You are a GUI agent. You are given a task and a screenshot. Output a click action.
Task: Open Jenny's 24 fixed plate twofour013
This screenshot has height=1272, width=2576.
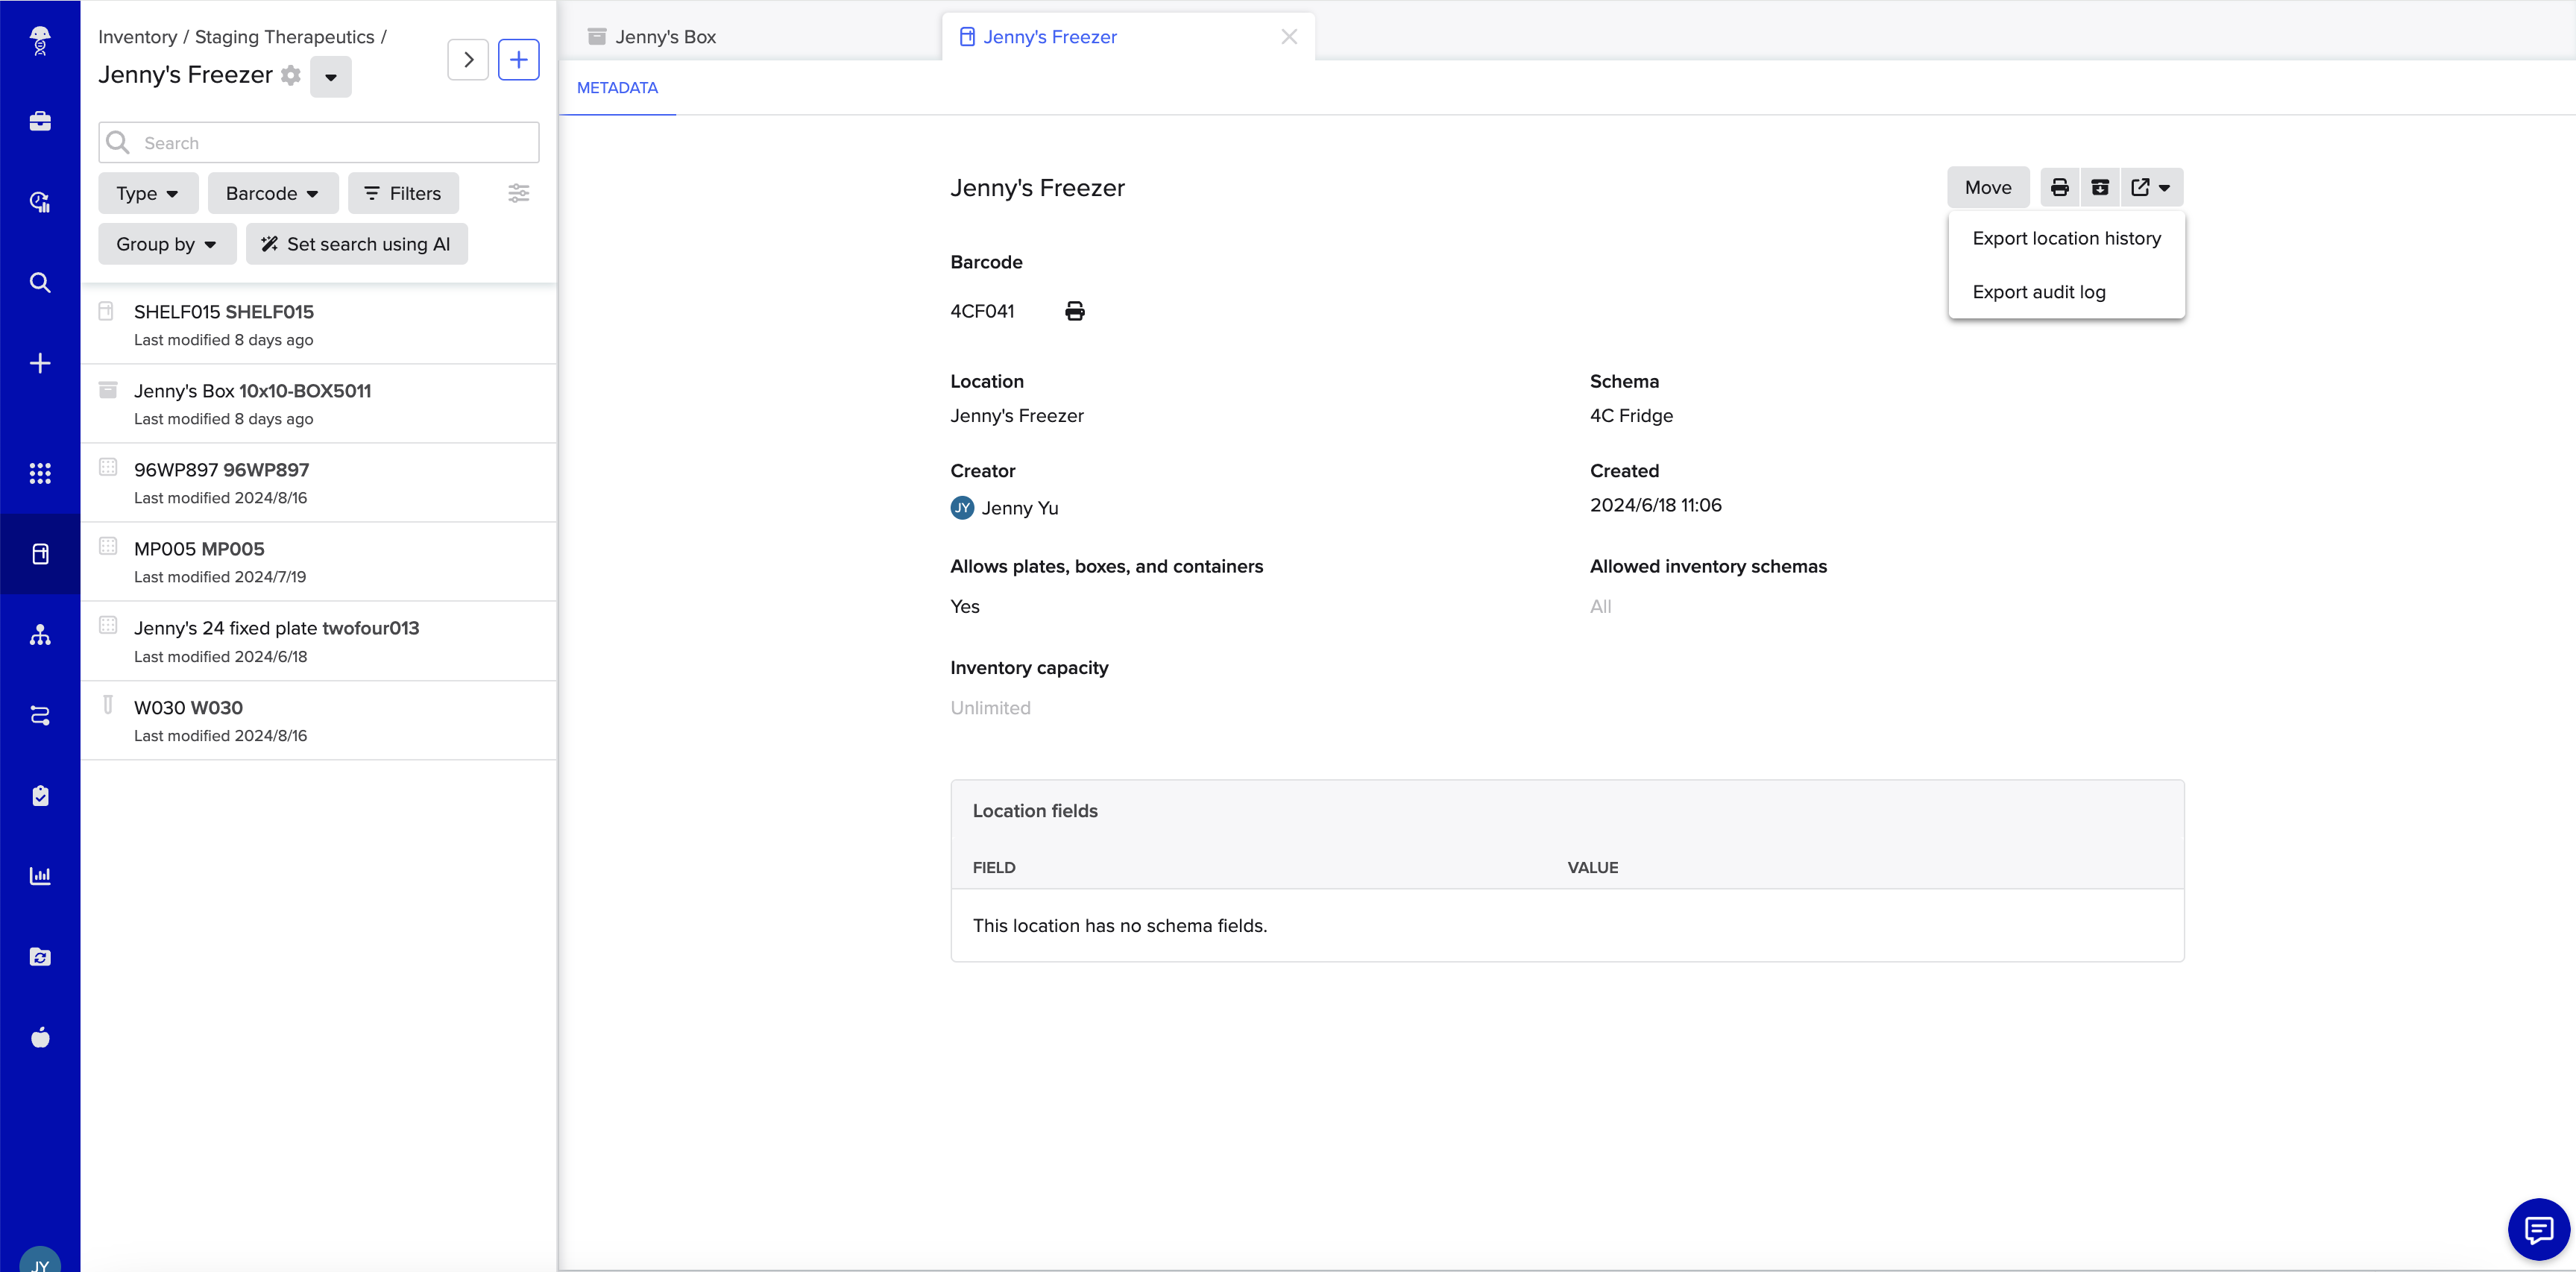318,642
